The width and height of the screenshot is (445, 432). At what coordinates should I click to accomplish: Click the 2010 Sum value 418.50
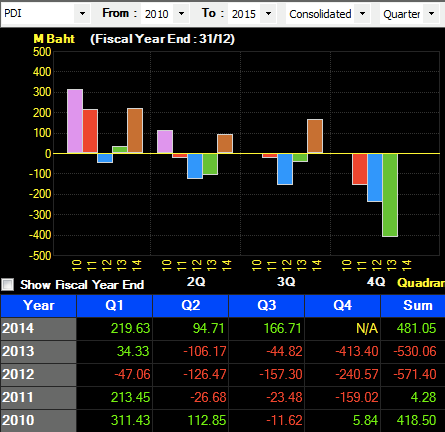point(416,420)
